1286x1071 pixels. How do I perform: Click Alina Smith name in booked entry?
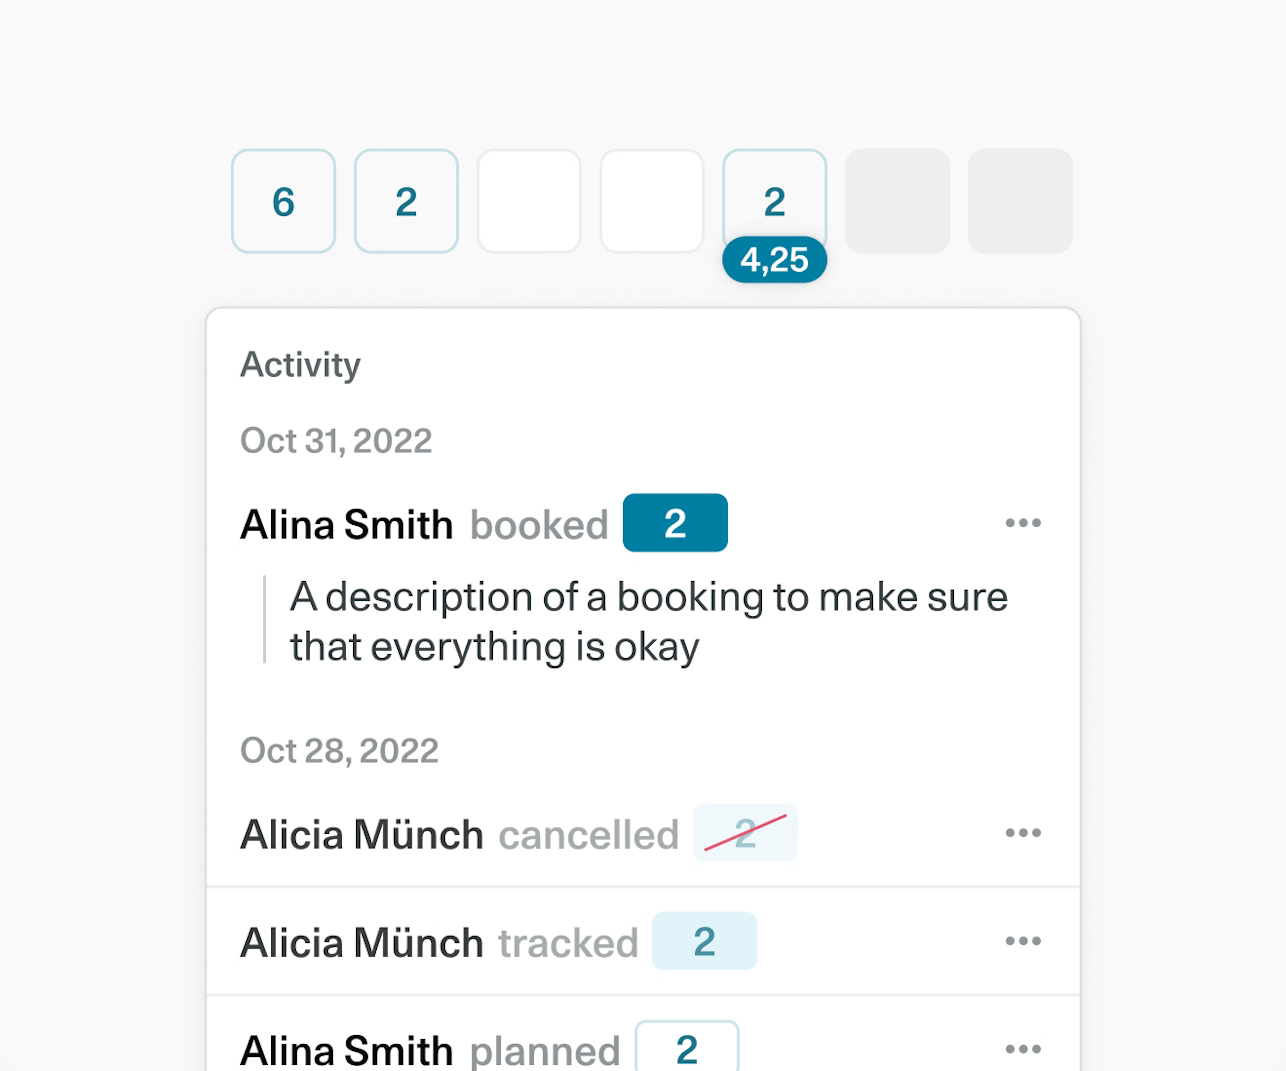[x=346, y=525]
